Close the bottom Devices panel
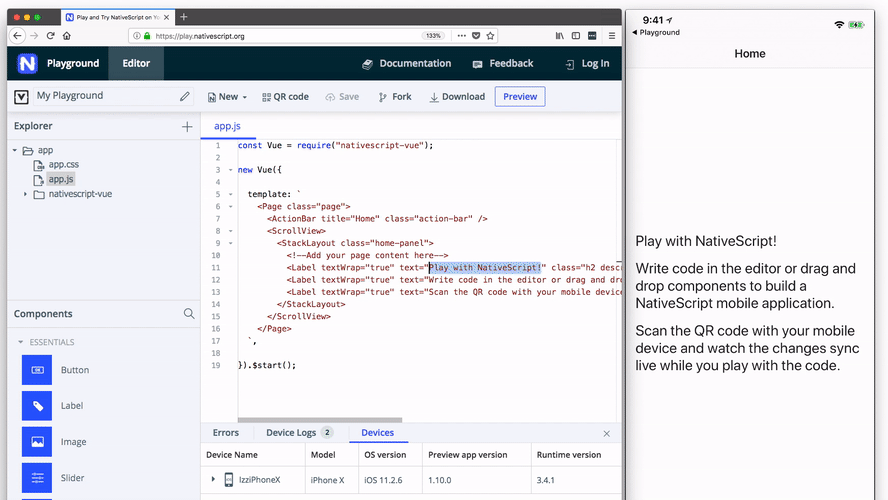This screenshot has height=500, width=888. pyautogui.click(x=606, y=434)
